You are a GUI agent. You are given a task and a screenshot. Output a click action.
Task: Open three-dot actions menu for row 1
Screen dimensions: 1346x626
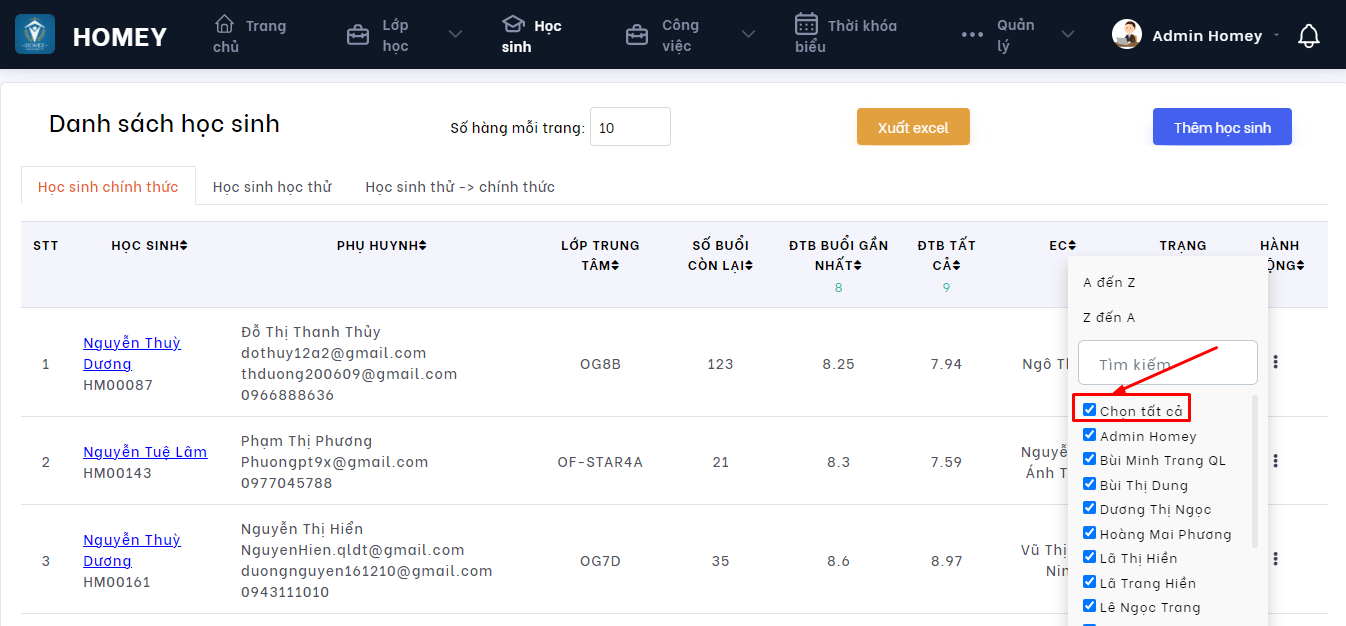[x=1275, y=362]
